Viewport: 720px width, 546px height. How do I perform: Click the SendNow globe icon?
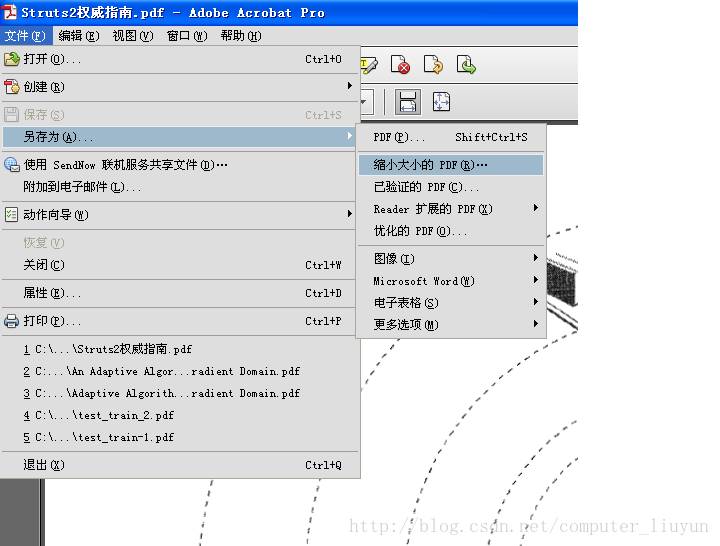point(11,164)
